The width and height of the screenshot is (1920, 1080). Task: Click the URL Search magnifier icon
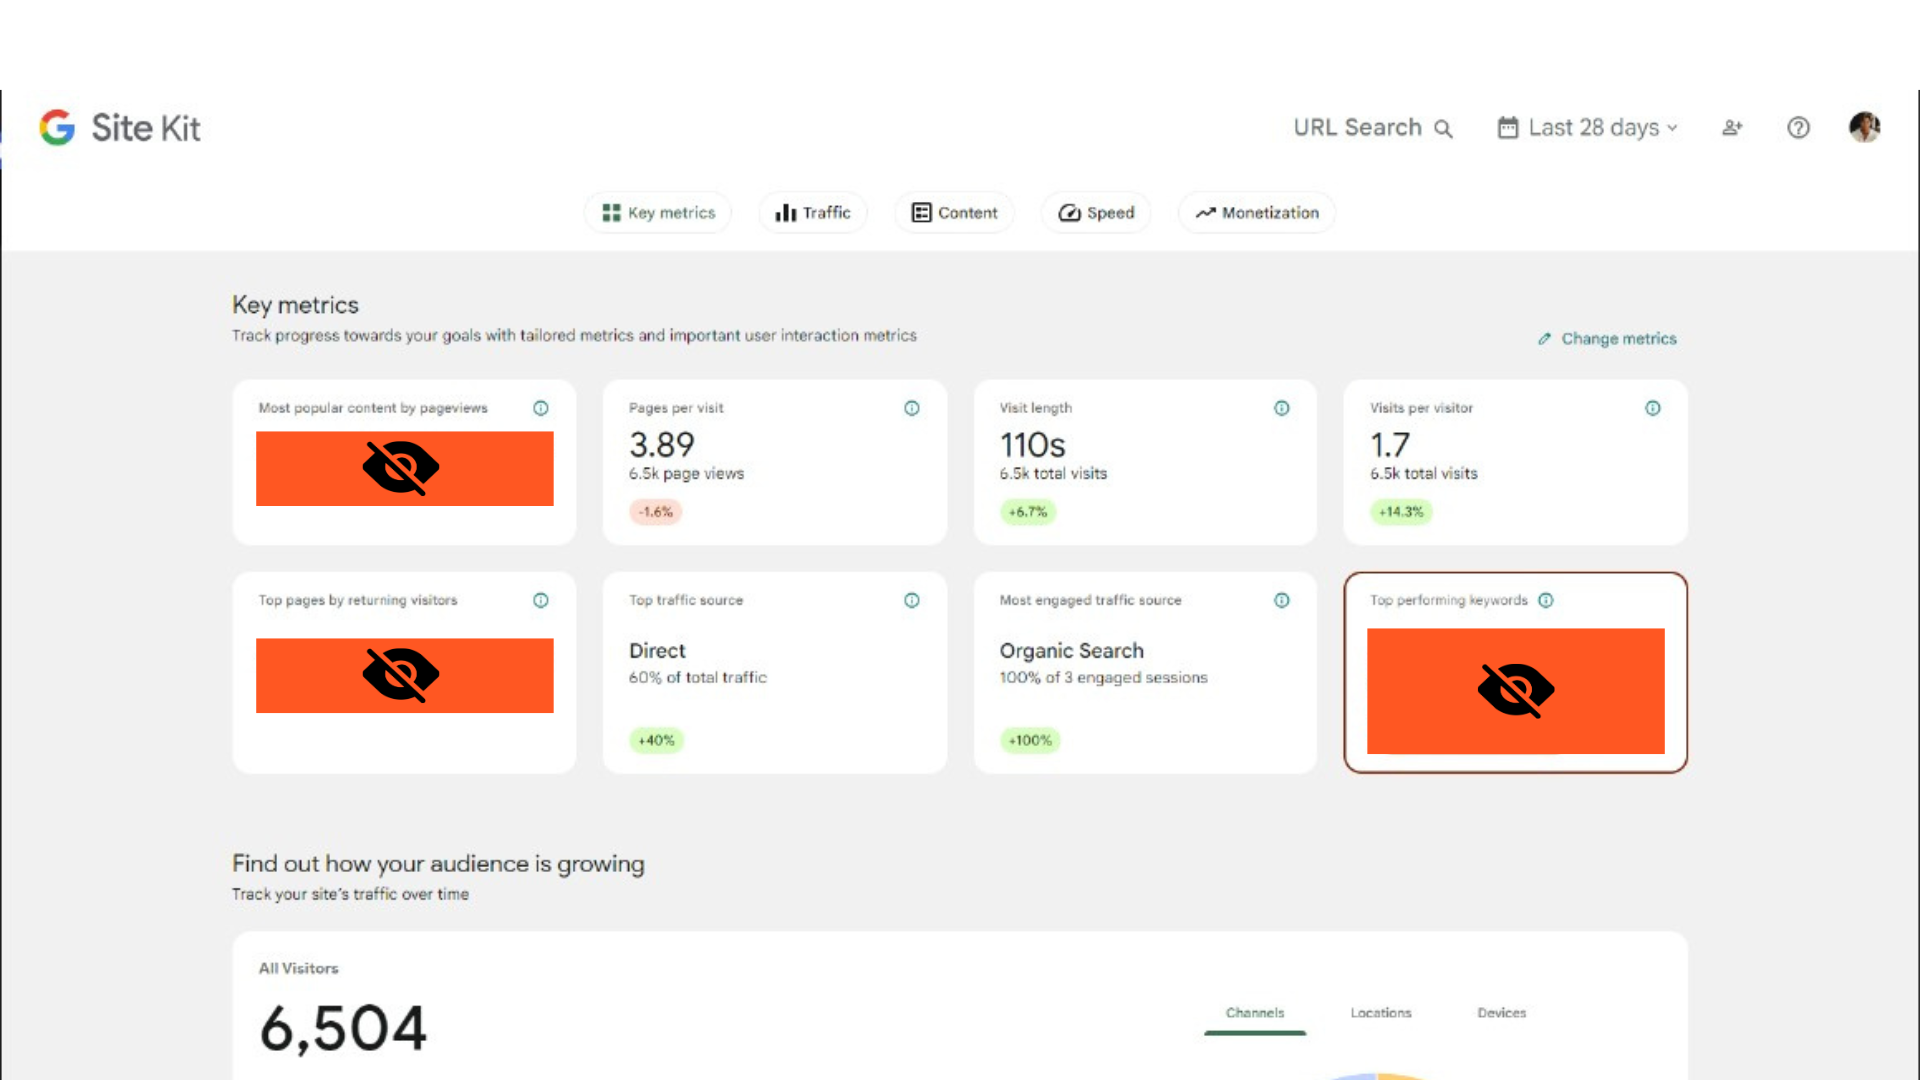(1443, 129)
